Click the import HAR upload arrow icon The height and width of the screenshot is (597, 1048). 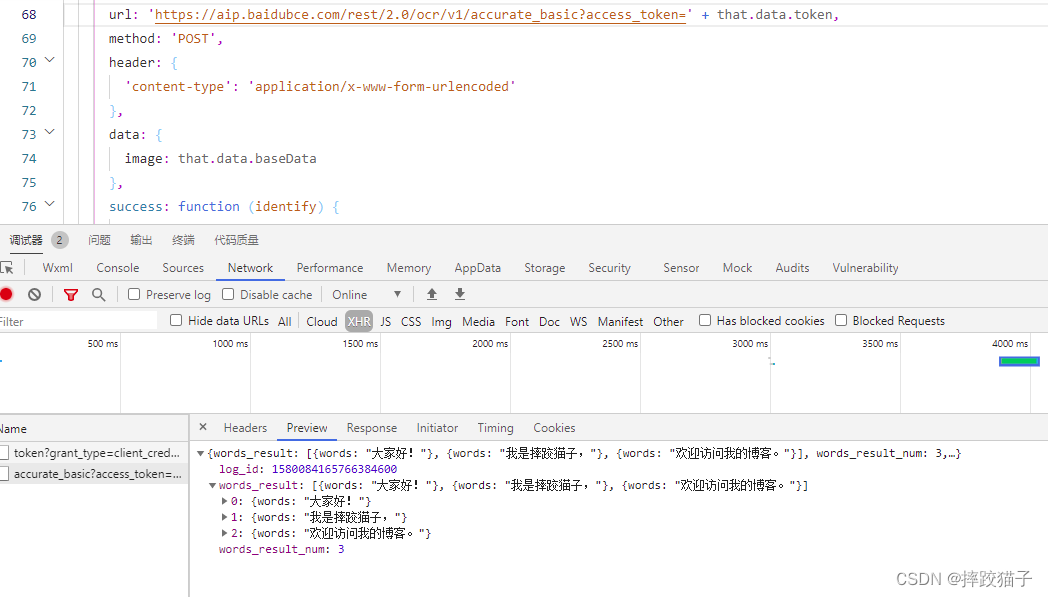(432, 294)
